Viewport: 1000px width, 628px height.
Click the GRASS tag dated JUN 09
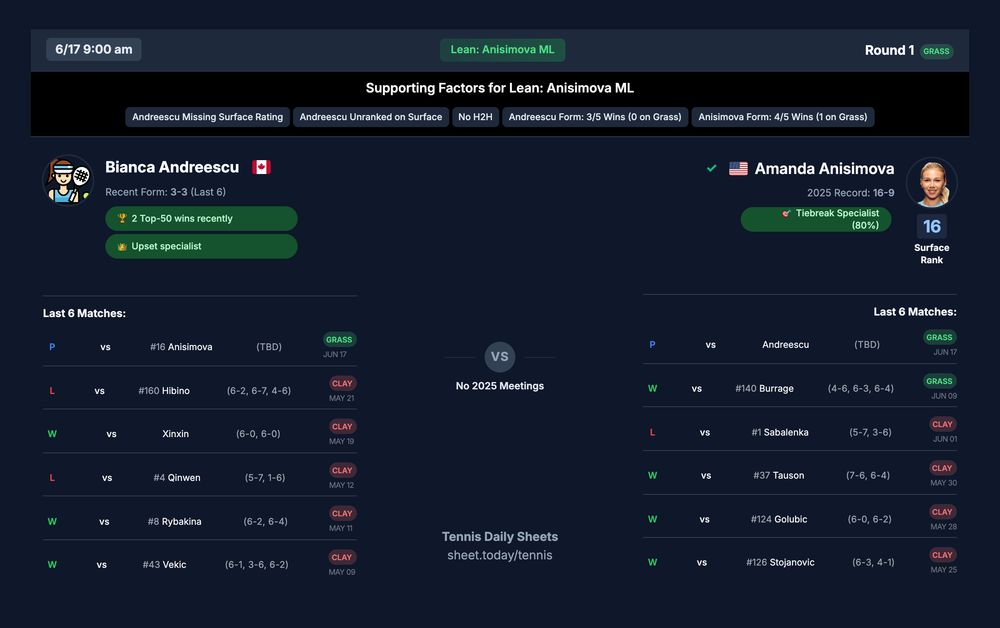939,381
